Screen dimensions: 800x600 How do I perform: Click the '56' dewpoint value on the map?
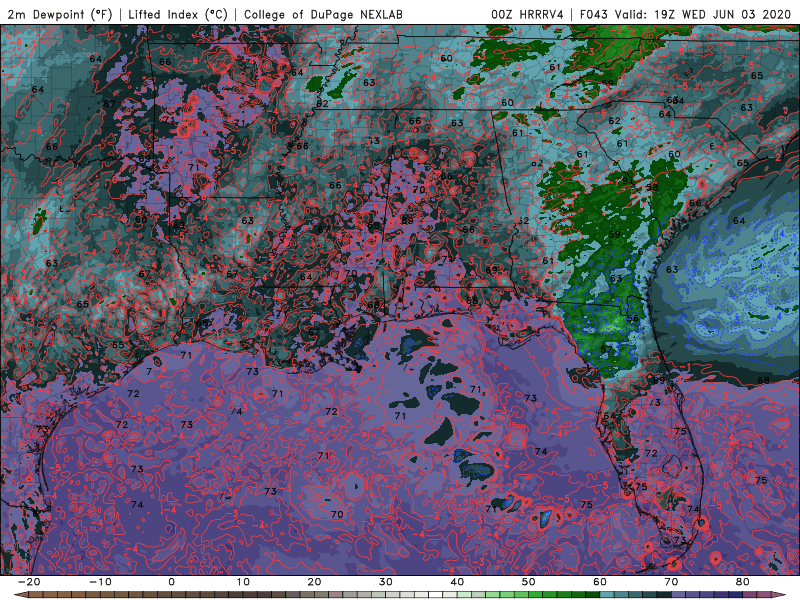pos(633,318)
